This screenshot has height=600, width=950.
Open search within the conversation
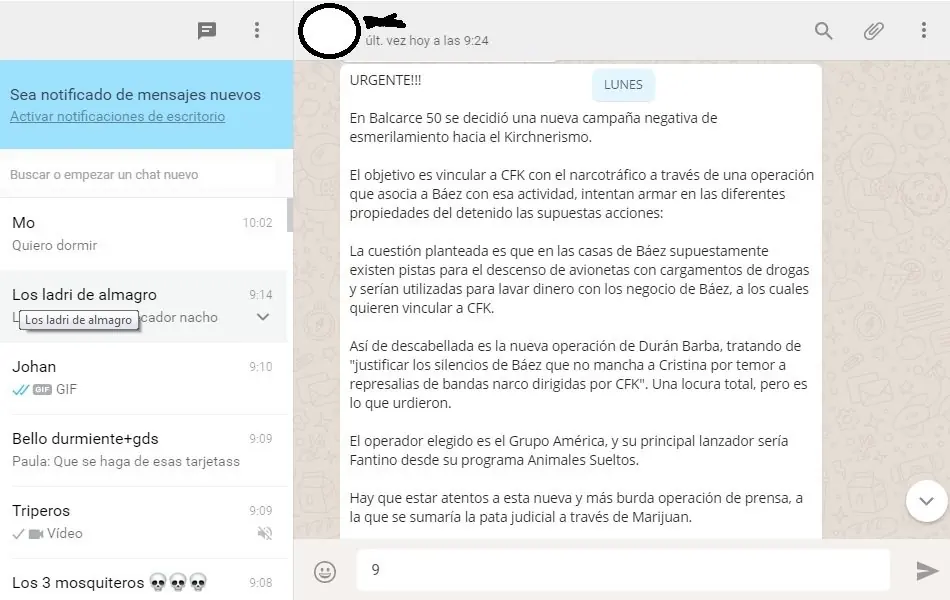click(x=823, y=31)
